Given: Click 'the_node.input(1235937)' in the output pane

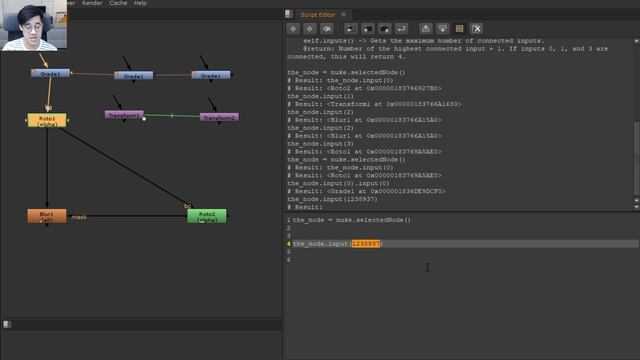Looking at the screenshot, I should point(332,199).
